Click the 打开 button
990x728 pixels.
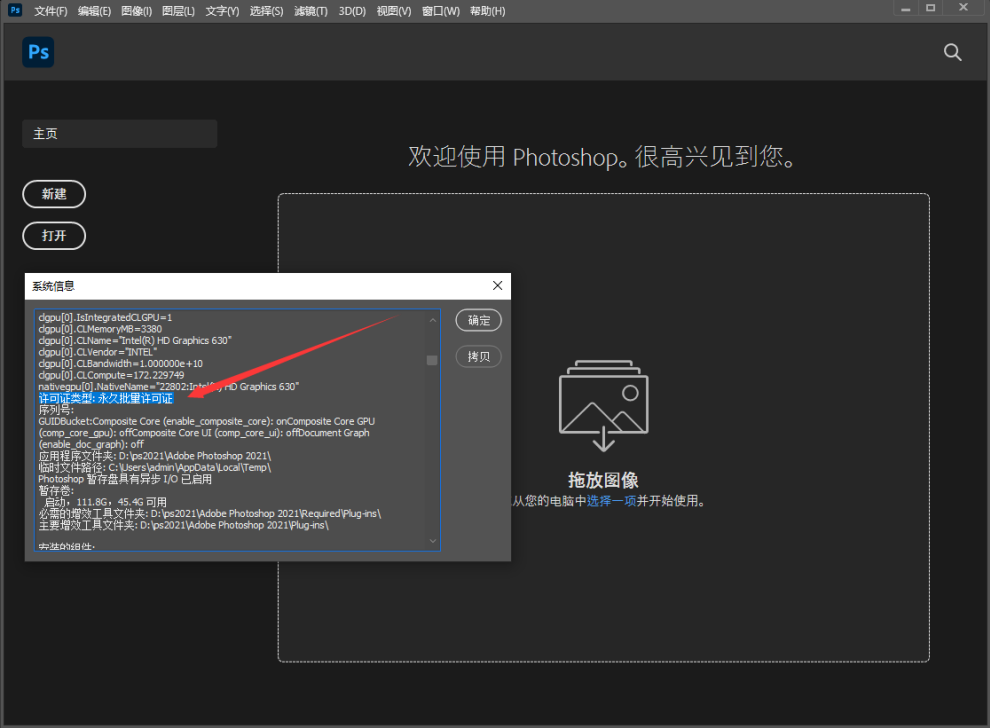coord(54,236)
